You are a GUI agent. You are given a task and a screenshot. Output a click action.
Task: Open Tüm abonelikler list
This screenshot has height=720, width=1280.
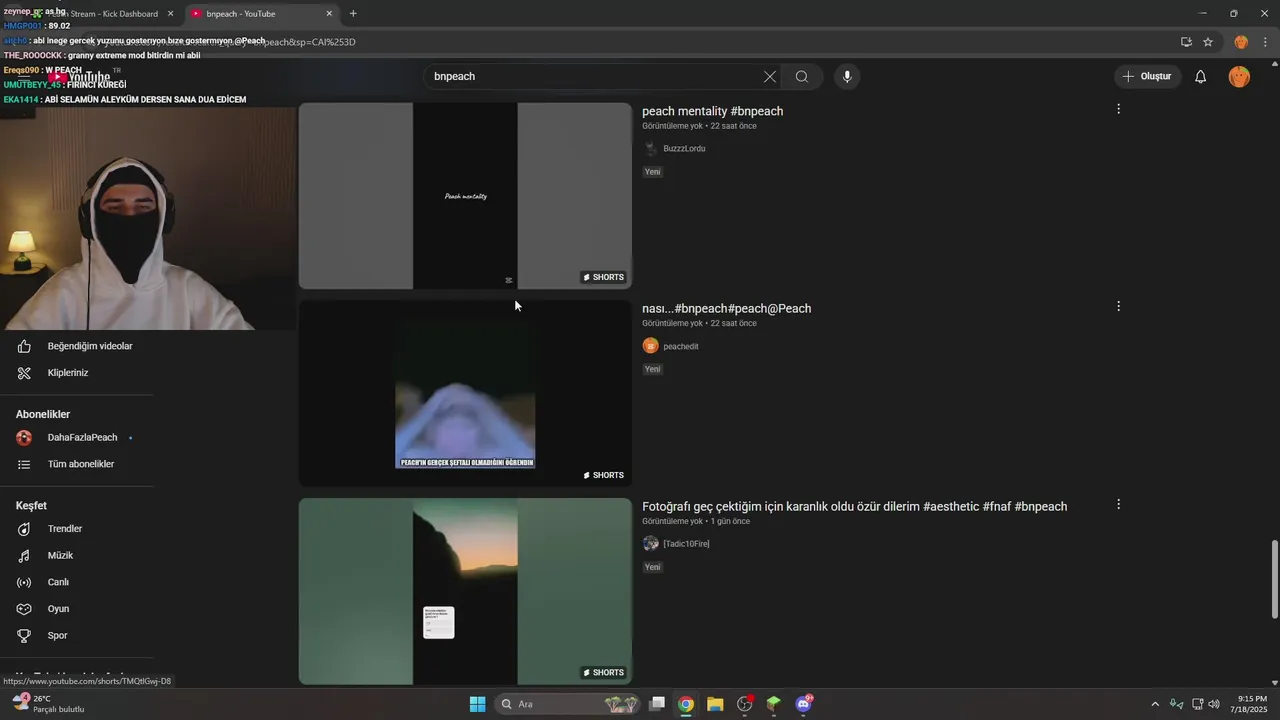click(76, 464)
